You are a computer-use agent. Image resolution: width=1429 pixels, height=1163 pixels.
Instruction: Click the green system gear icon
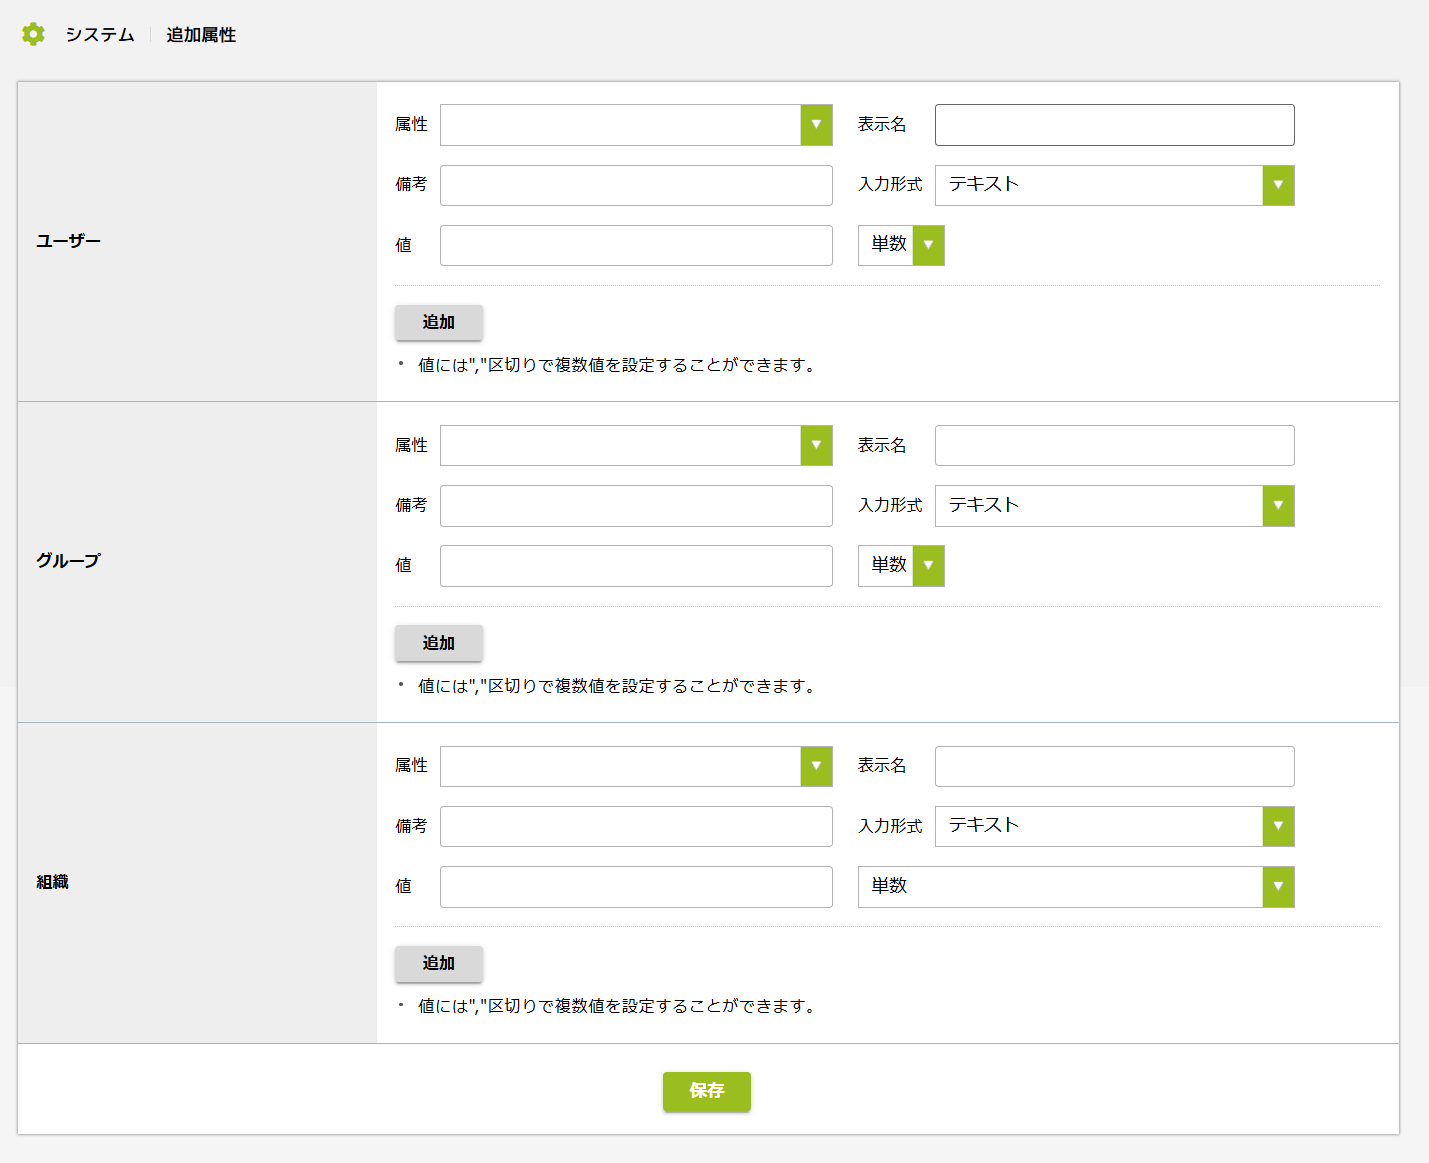click(33, 34)
